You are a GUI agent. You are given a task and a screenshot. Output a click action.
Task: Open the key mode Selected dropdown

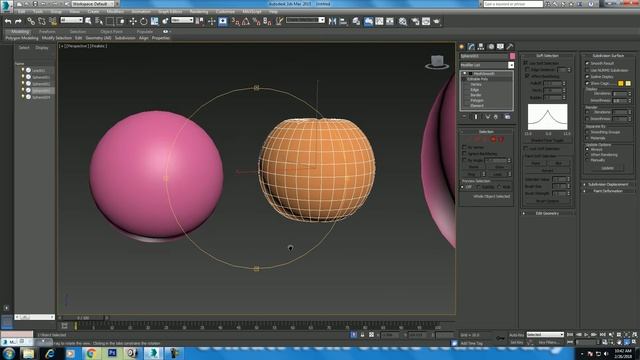(x=545, y=334)
